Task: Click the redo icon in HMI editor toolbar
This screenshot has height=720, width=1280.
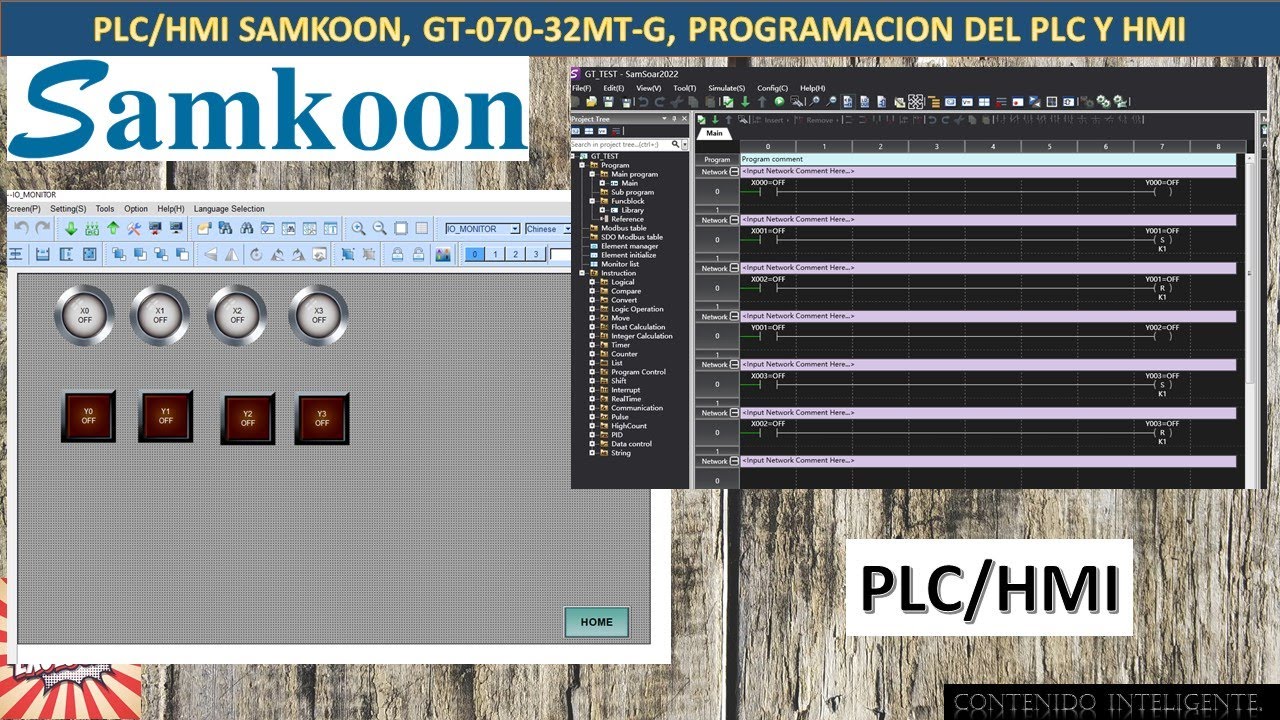Action: tap(42, 229)
